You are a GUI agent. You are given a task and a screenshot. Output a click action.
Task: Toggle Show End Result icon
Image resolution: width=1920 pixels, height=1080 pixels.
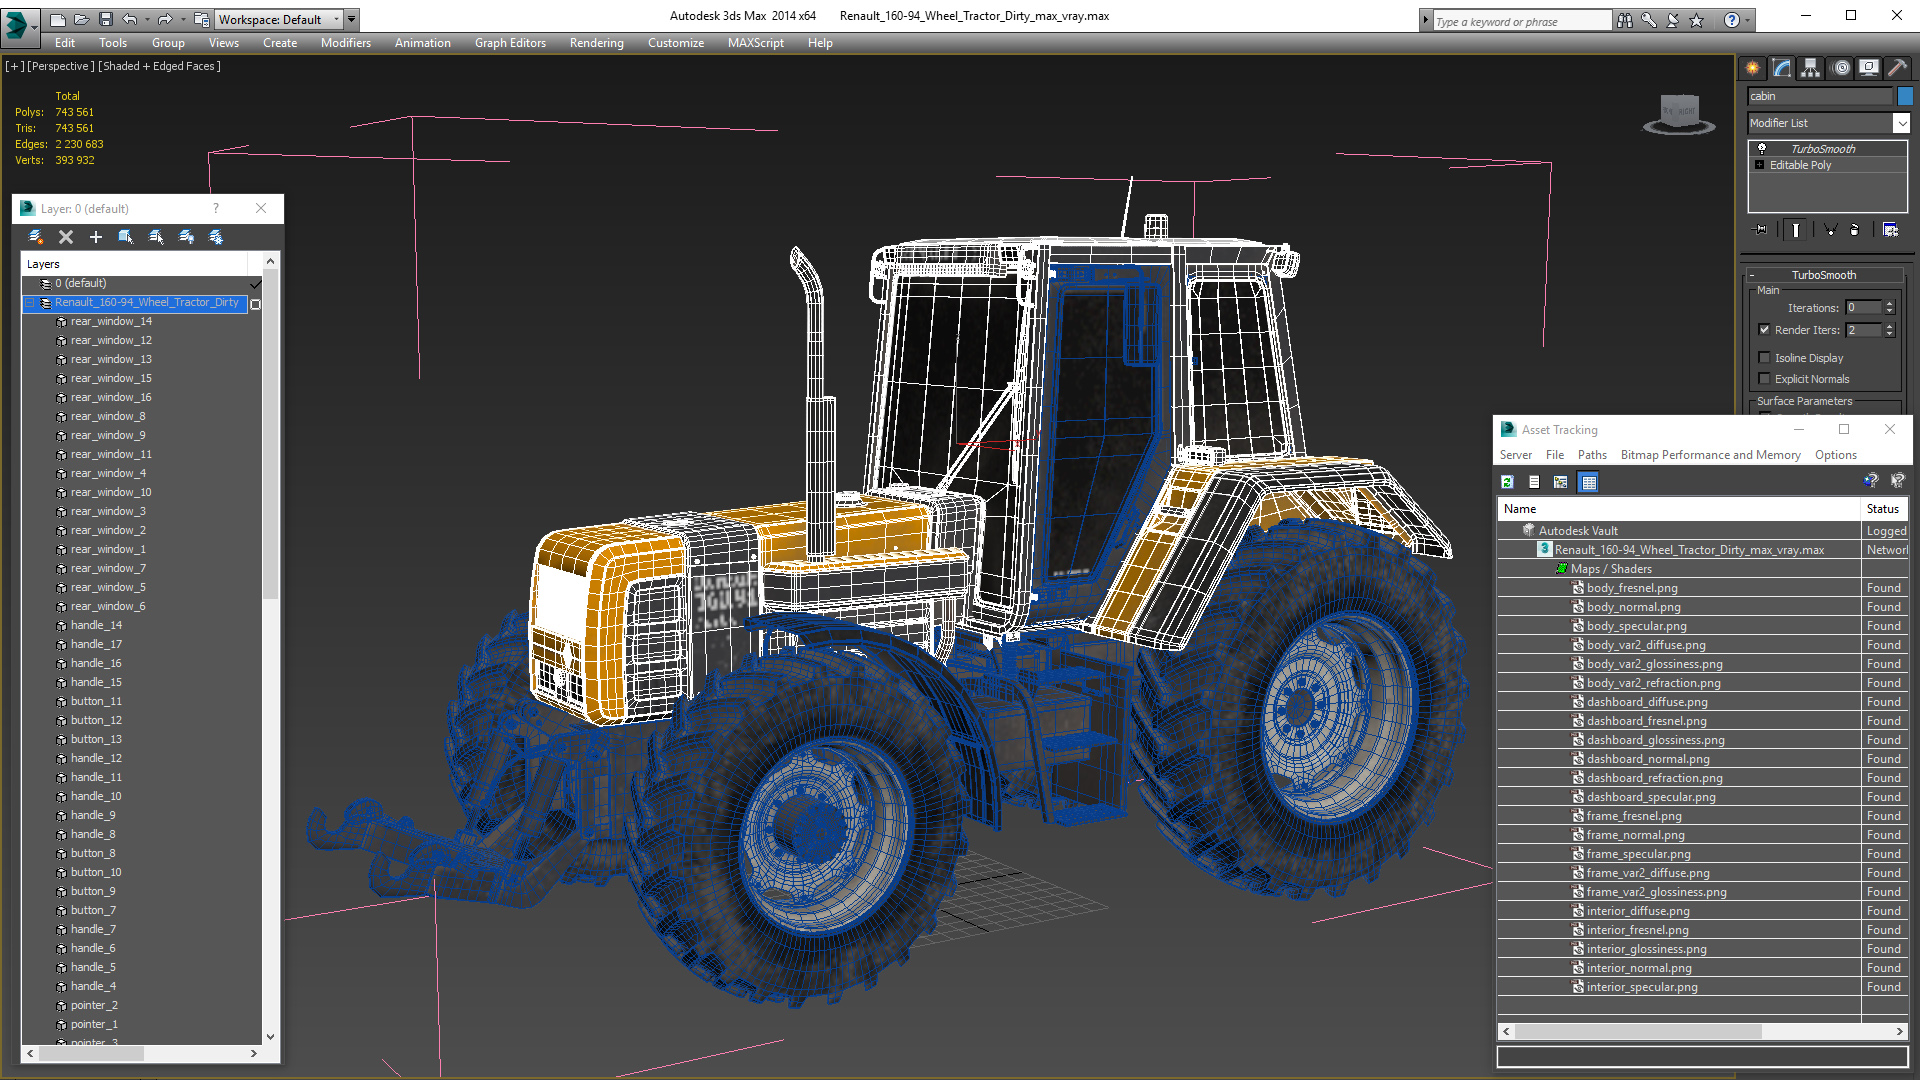[1796, 230]
